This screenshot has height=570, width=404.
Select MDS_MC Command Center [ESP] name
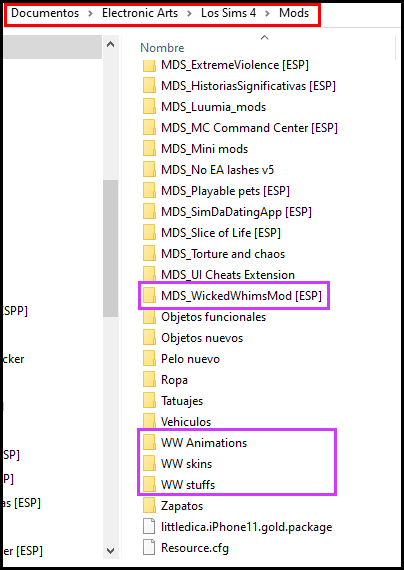[x=249, y=128]
